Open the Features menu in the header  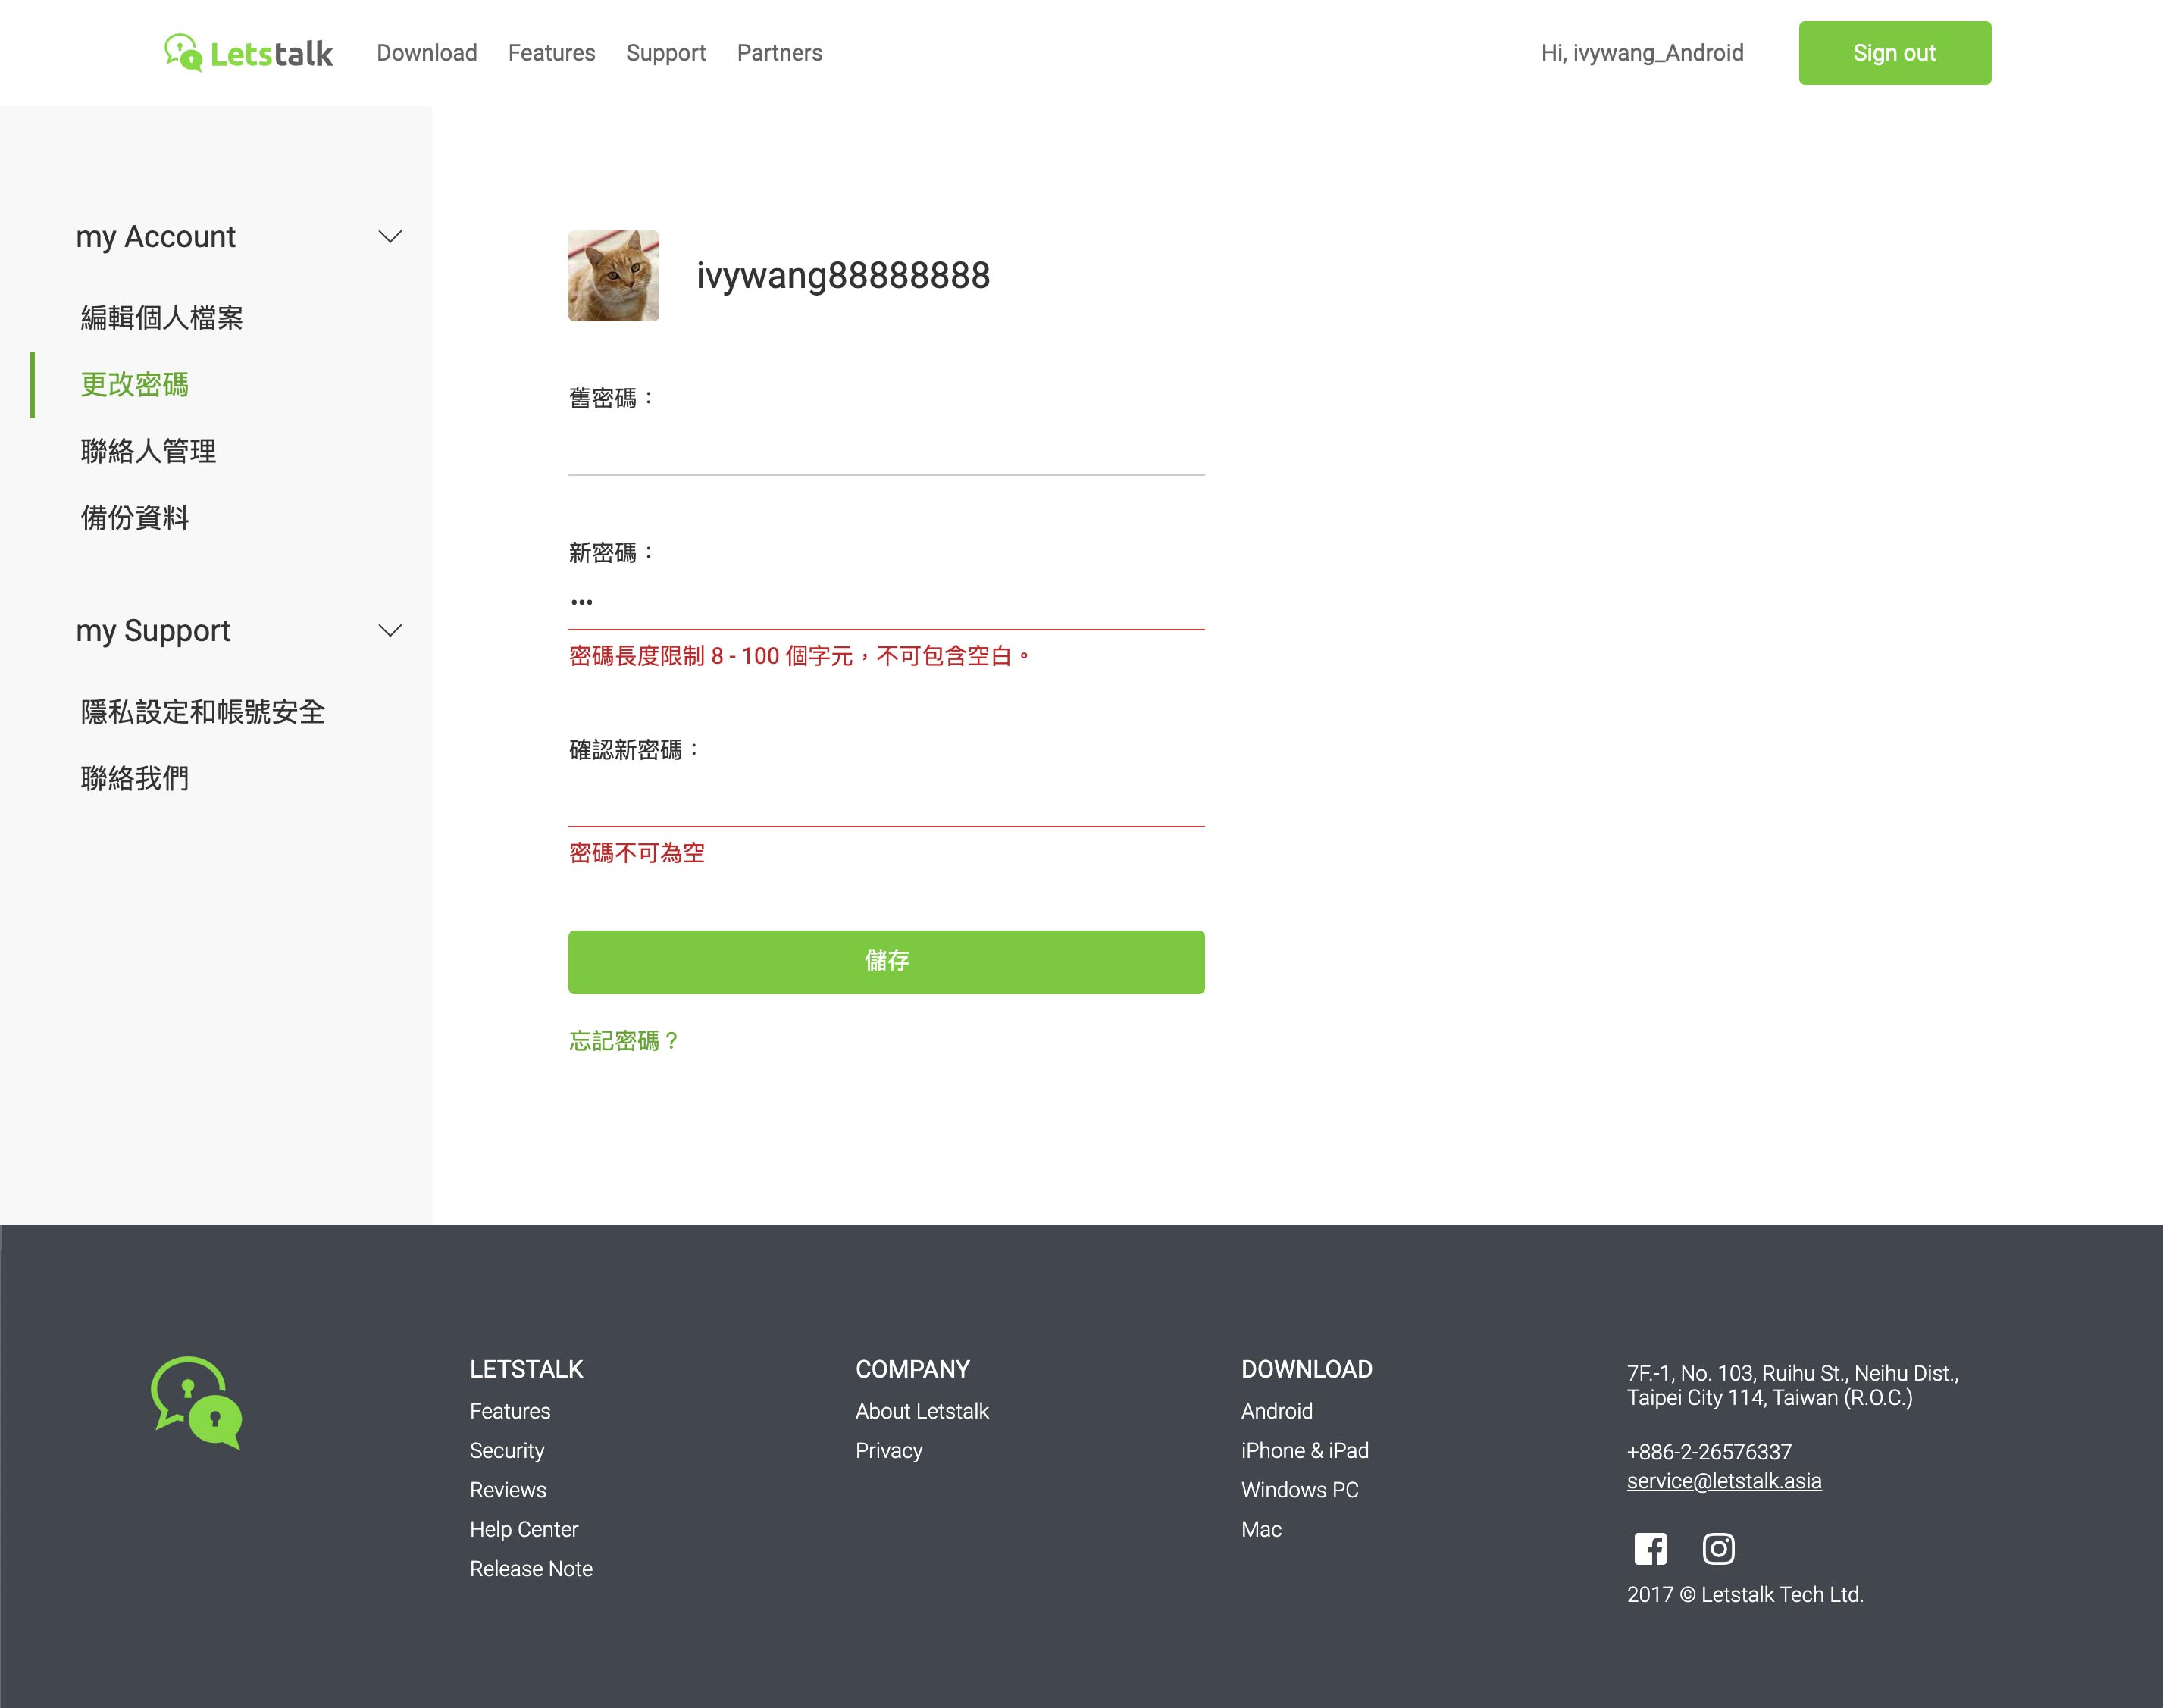552,53
